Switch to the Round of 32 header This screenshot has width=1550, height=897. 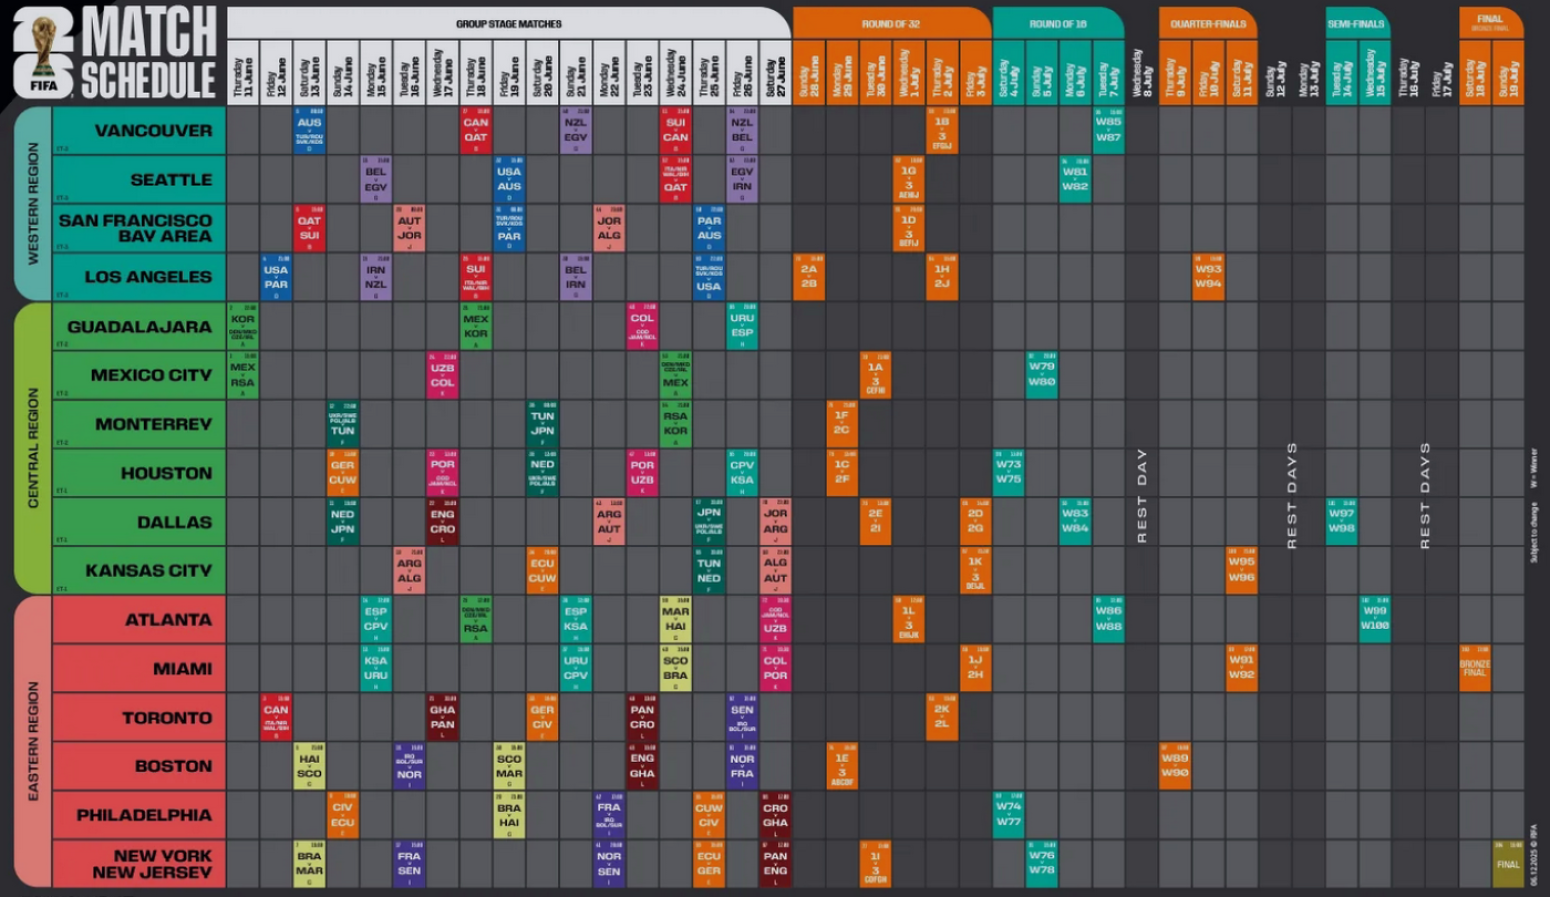890,23
